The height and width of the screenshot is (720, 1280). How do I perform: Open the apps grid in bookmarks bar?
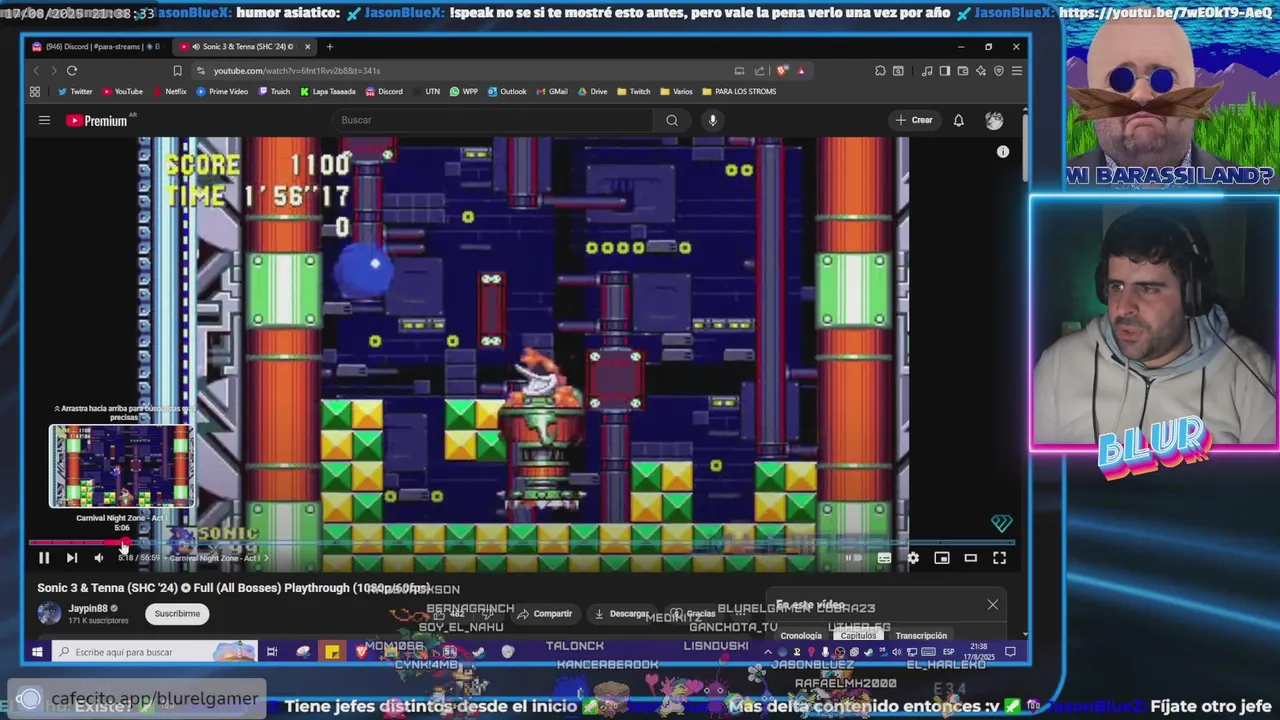coord(35,91)
